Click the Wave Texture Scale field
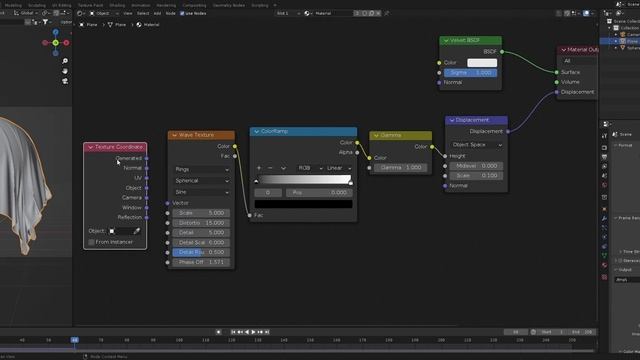640x360 pixels. pyautogui.click(x=201, y=213)
